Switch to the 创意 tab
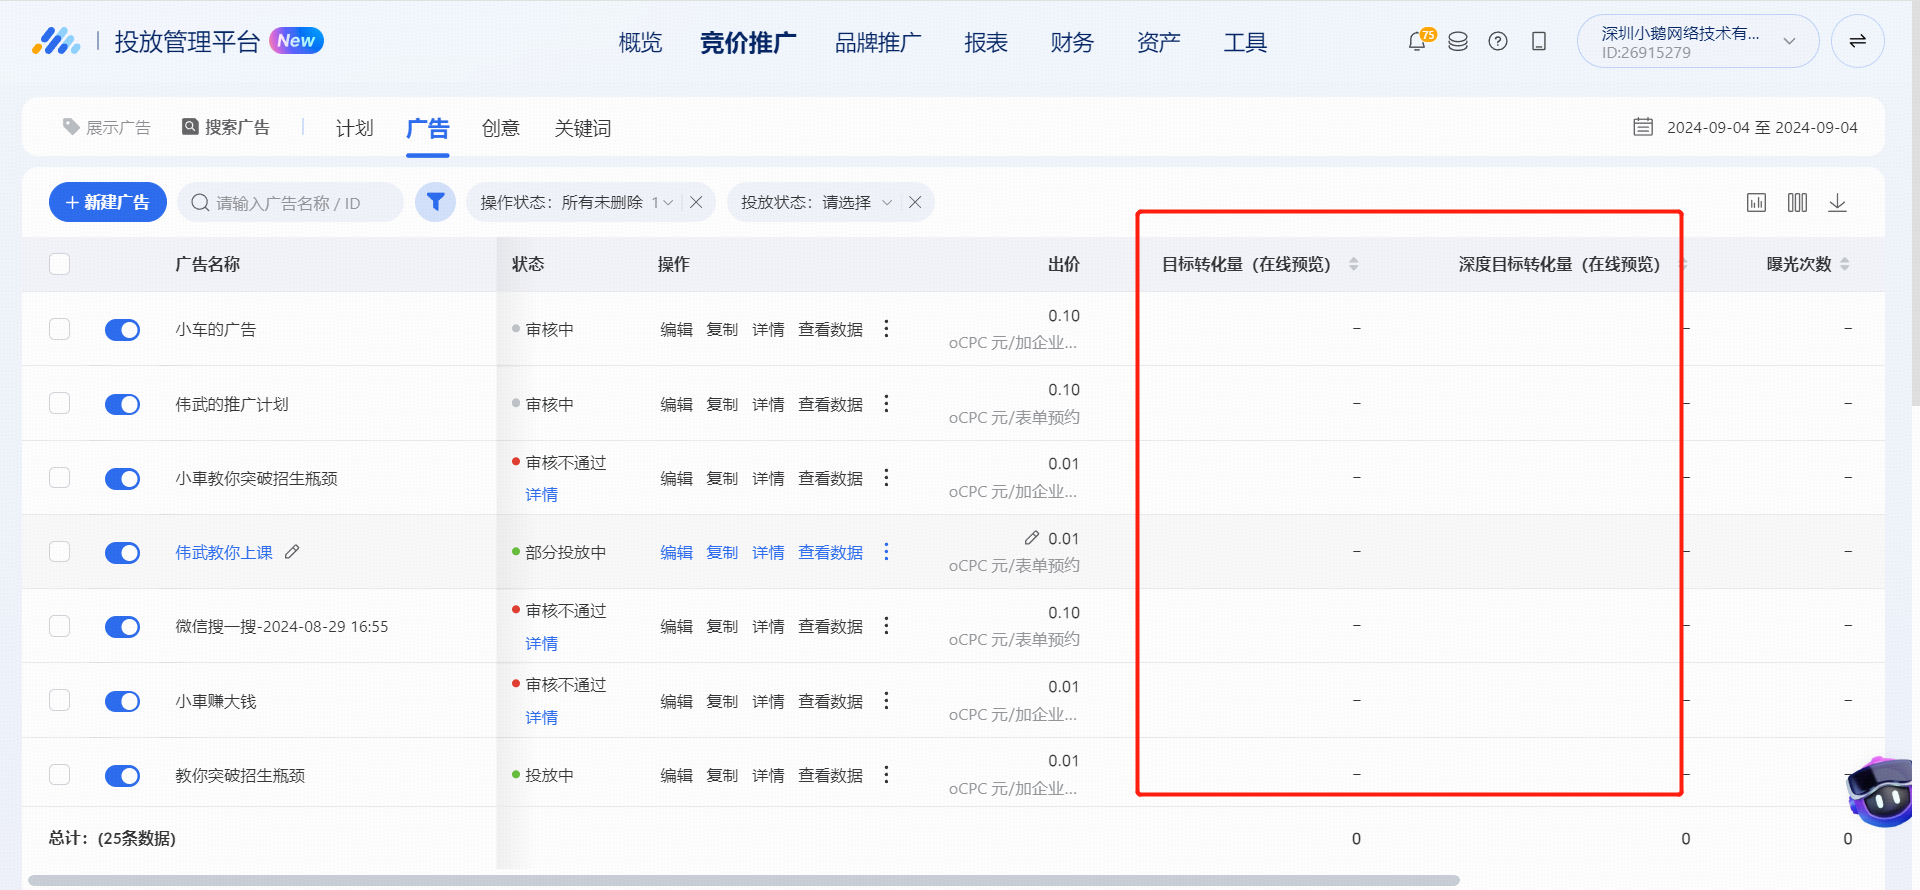 501,128
